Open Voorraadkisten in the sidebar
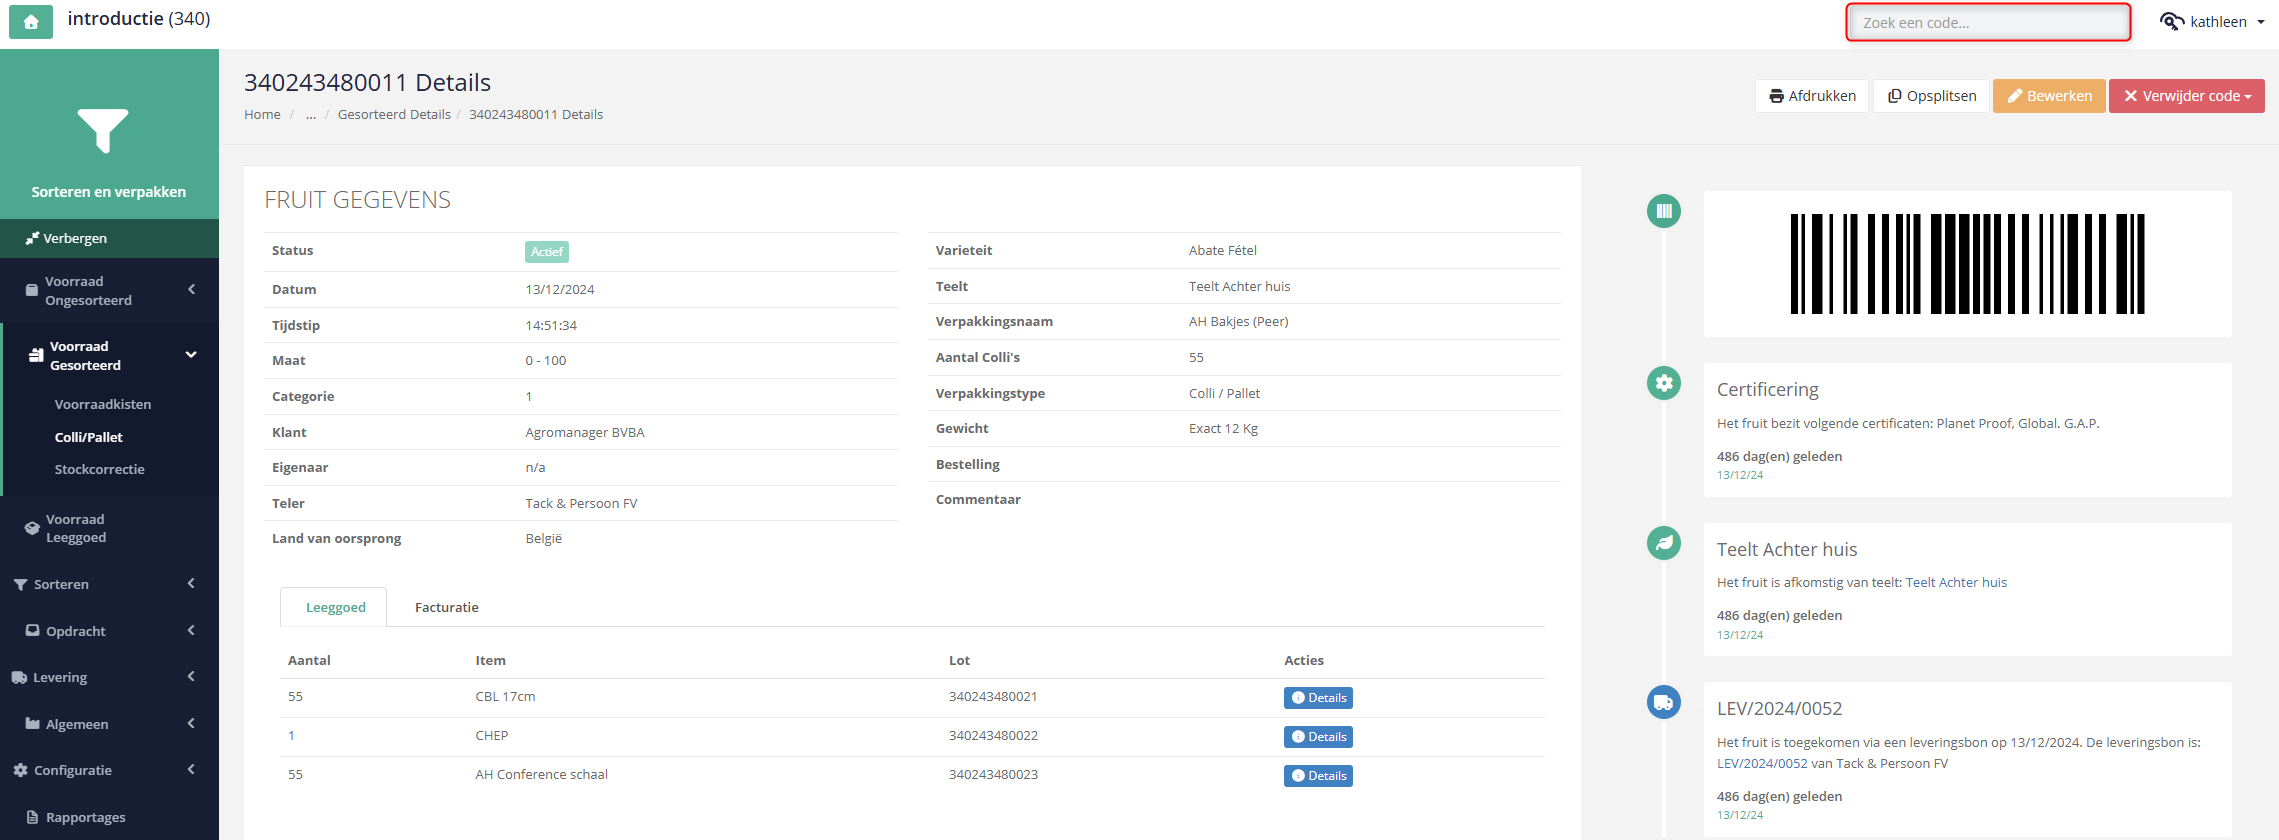Screen dimensions: 2279x840 (103, 404)
